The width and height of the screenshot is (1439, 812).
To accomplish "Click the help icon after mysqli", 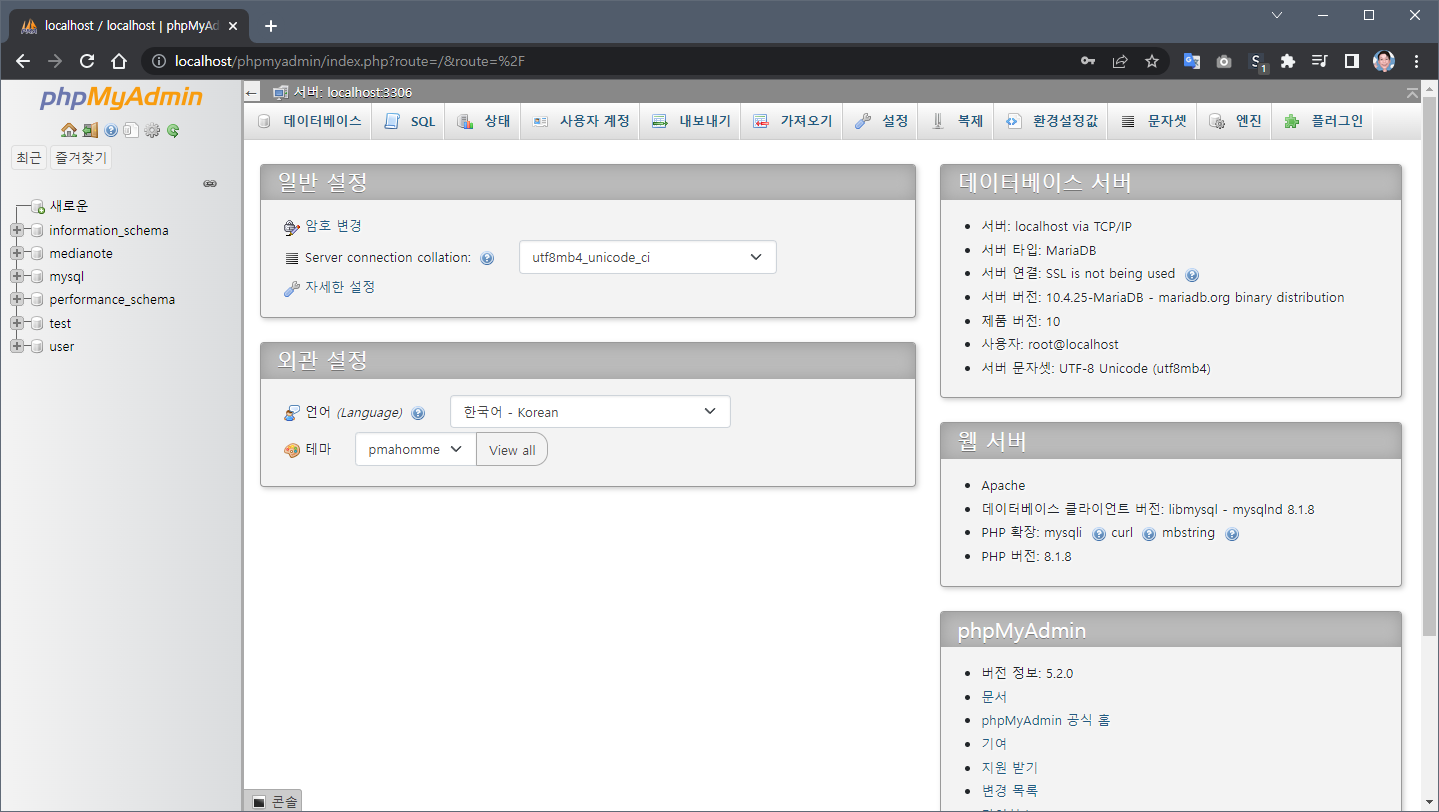I will click(1098, 534).
